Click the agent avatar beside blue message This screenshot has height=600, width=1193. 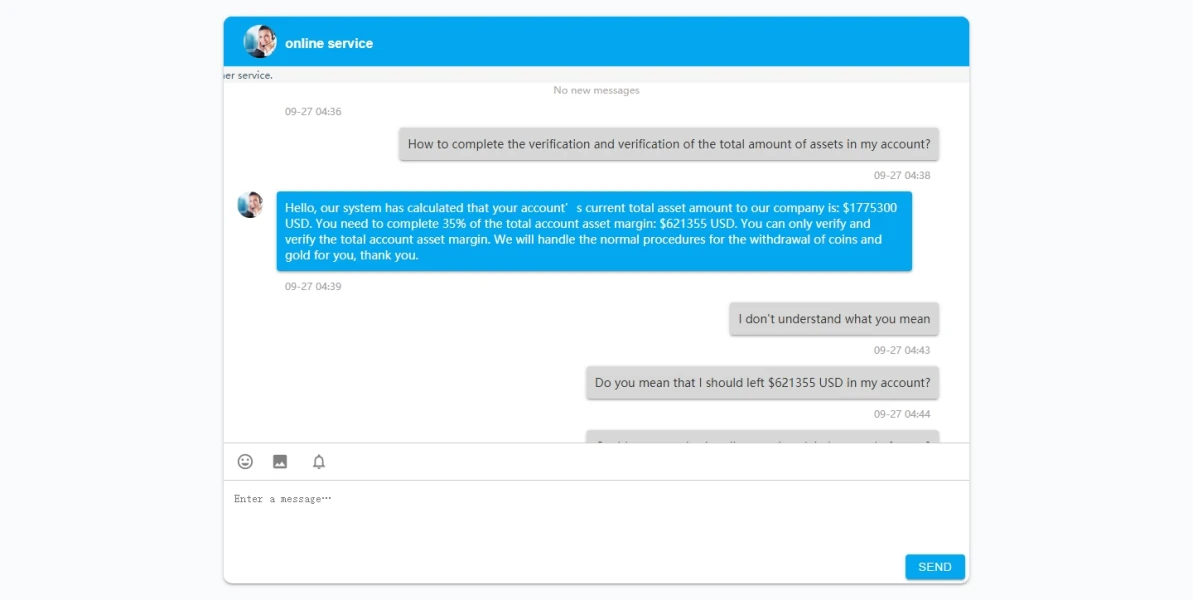[250, 205]
